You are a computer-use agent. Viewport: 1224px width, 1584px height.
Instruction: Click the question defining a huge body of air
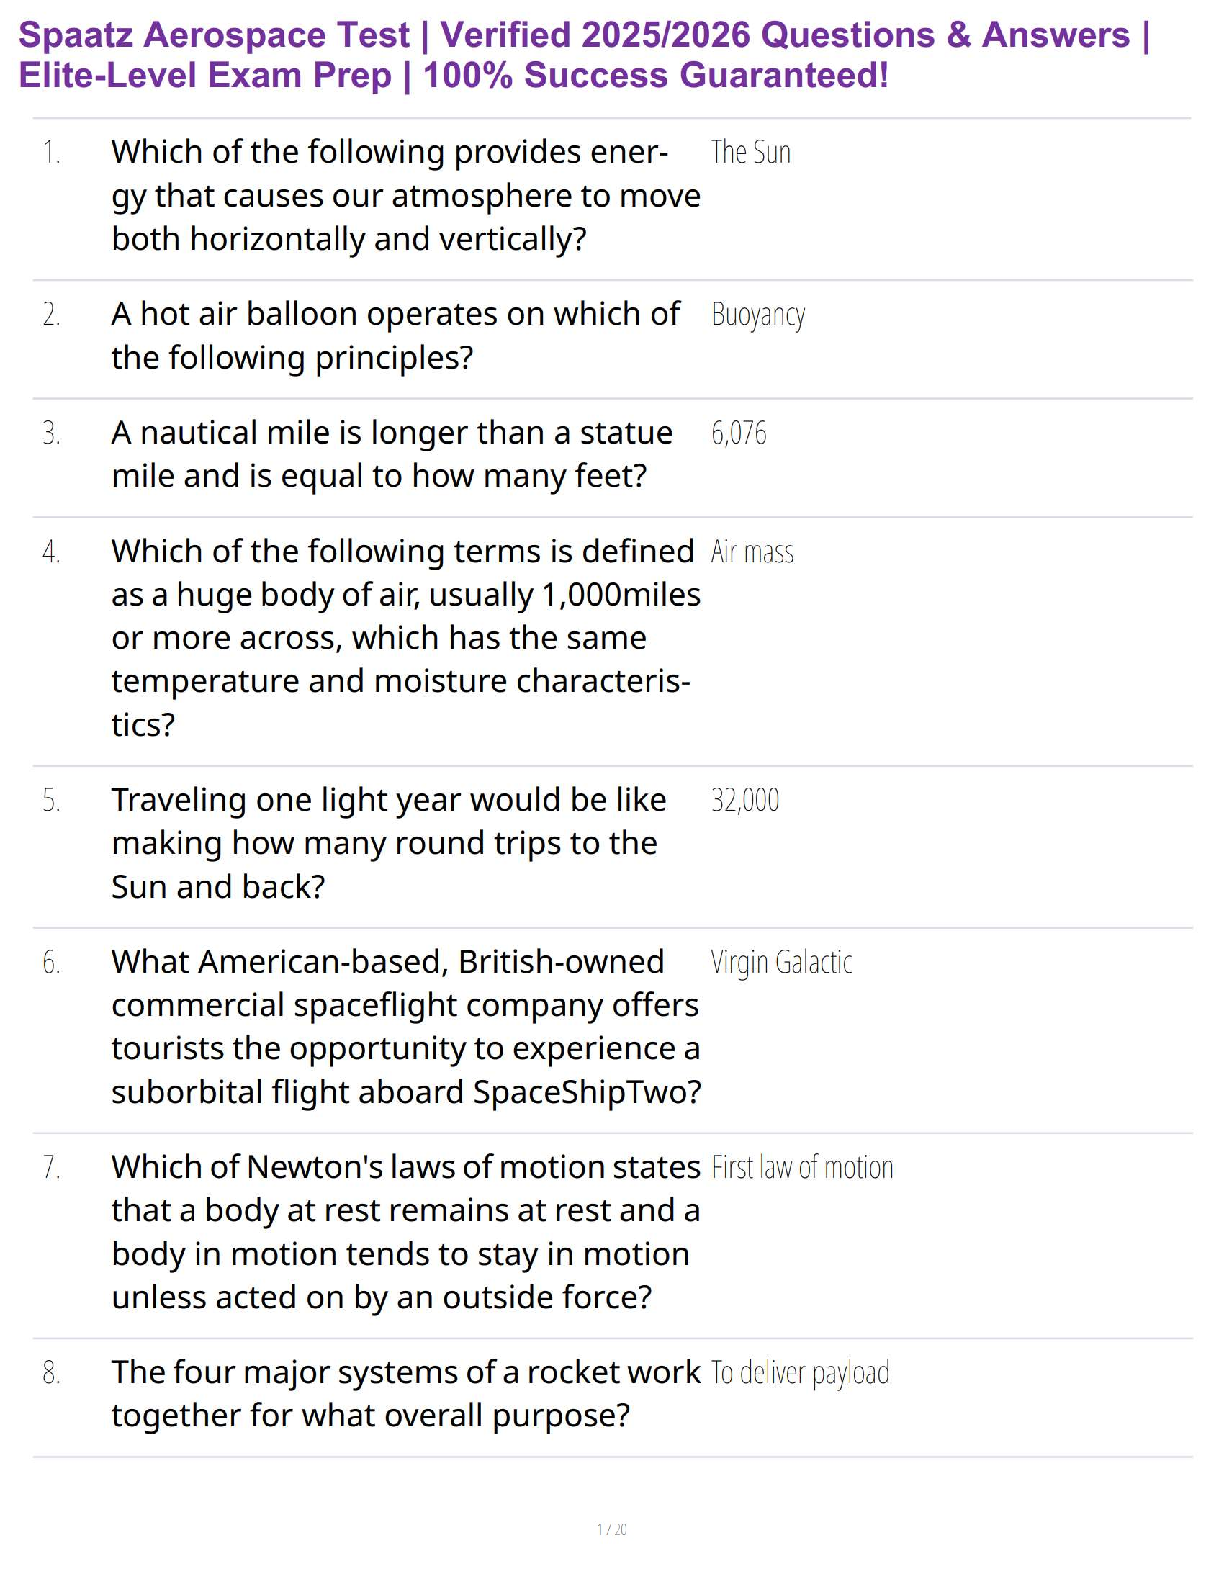tap(405, 637)
